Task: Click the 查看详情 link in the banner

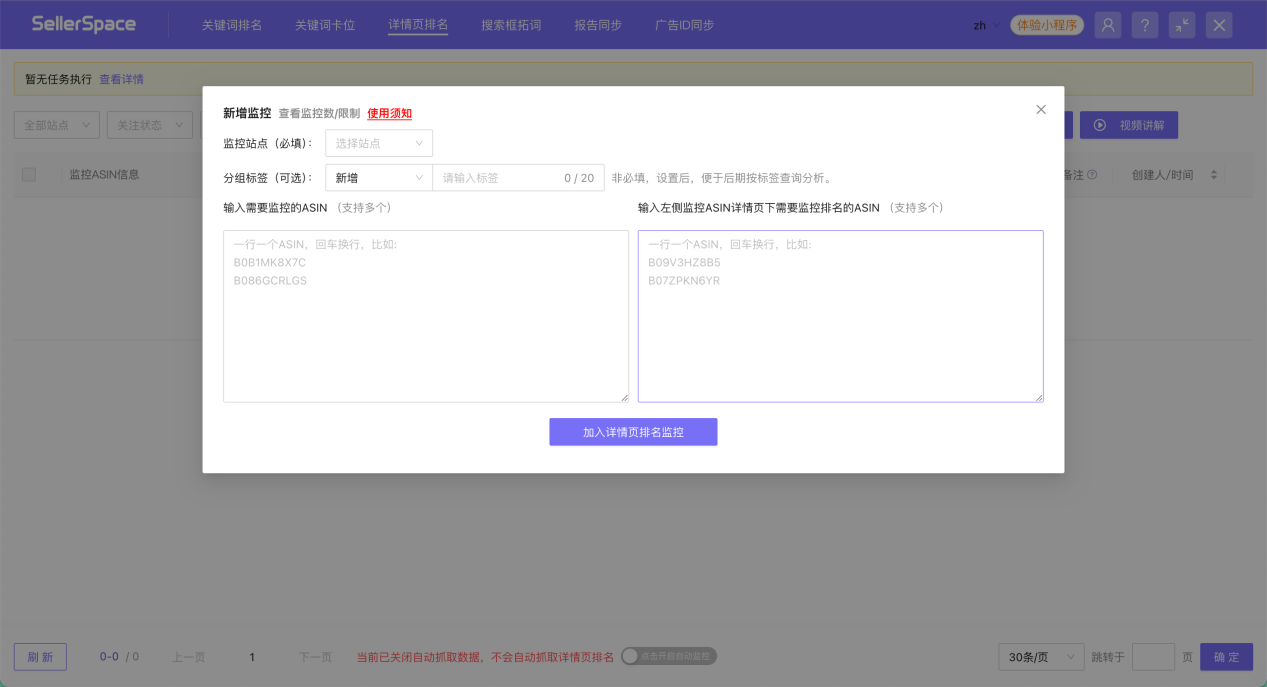Action: [120, 78]
